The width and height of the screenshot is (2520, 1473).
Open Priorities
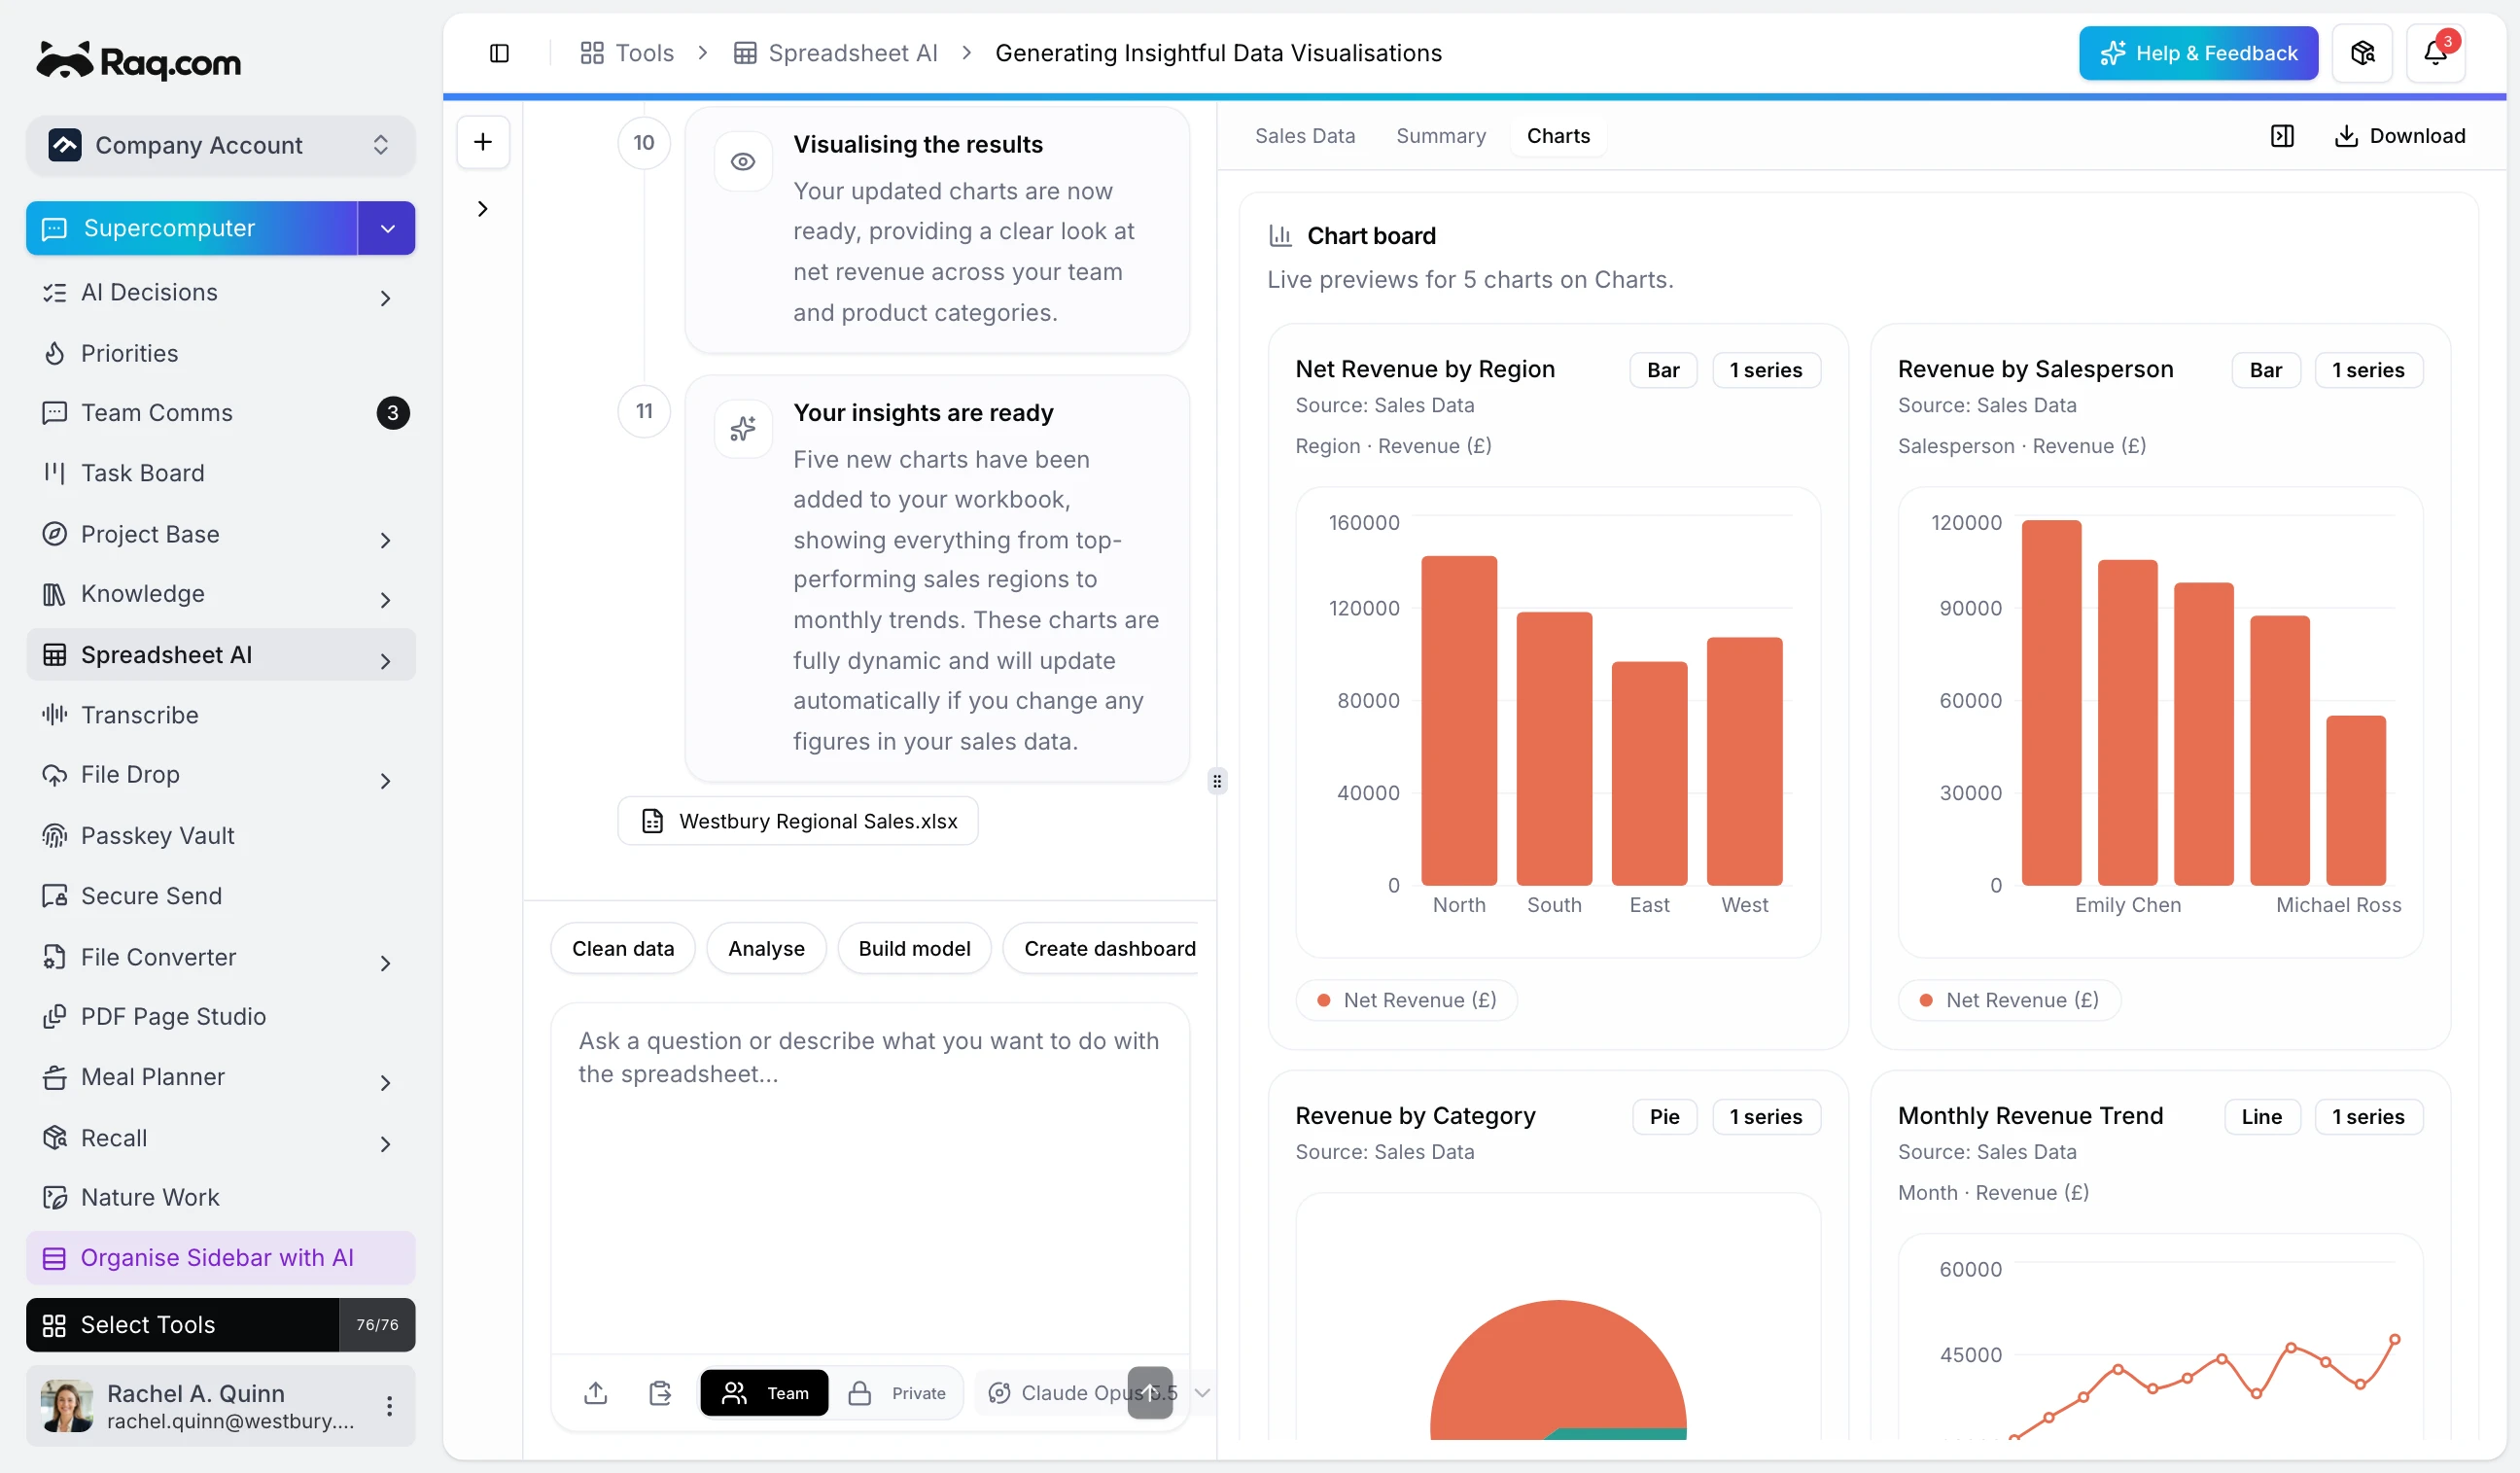[x=221, y=353]
